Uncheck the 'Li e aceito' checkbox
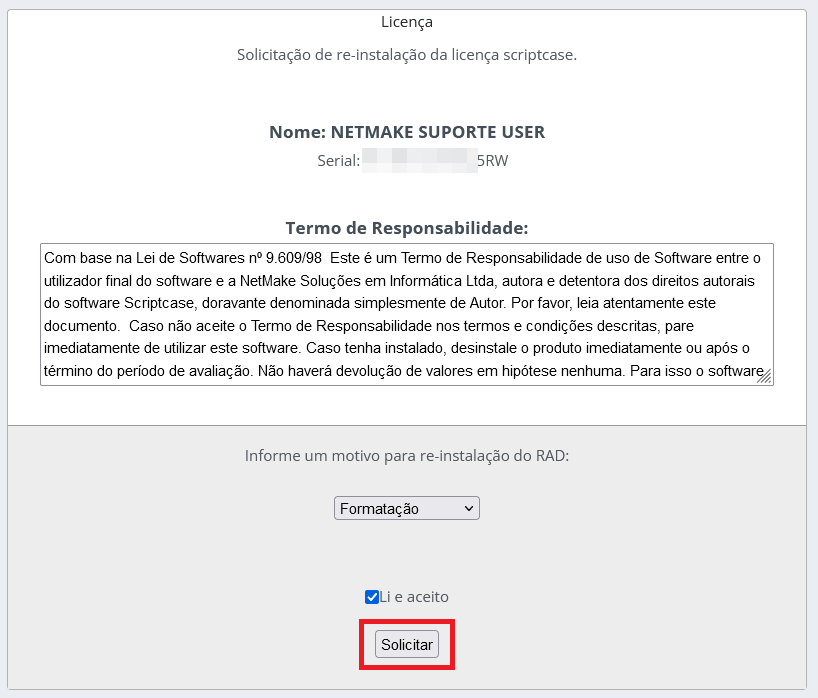Screen dimensions: 818x698 371,597
